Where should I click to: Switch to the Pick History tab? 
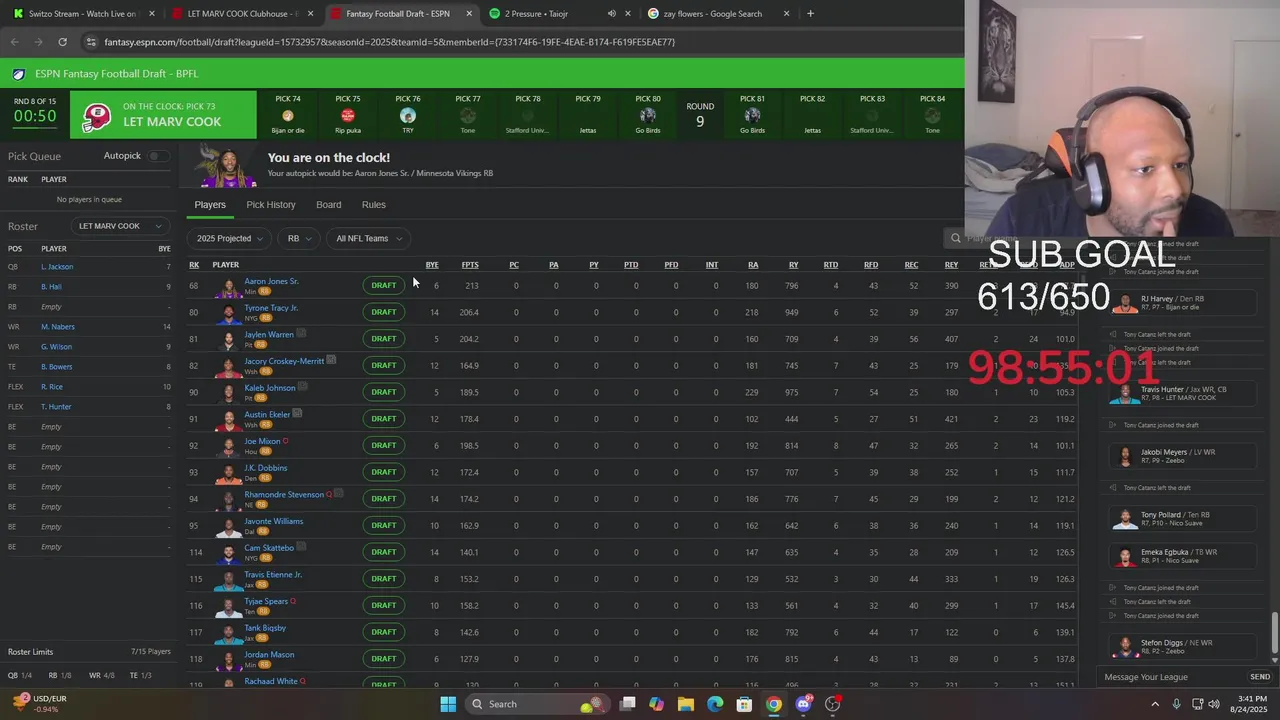click(x=271, y=204)
